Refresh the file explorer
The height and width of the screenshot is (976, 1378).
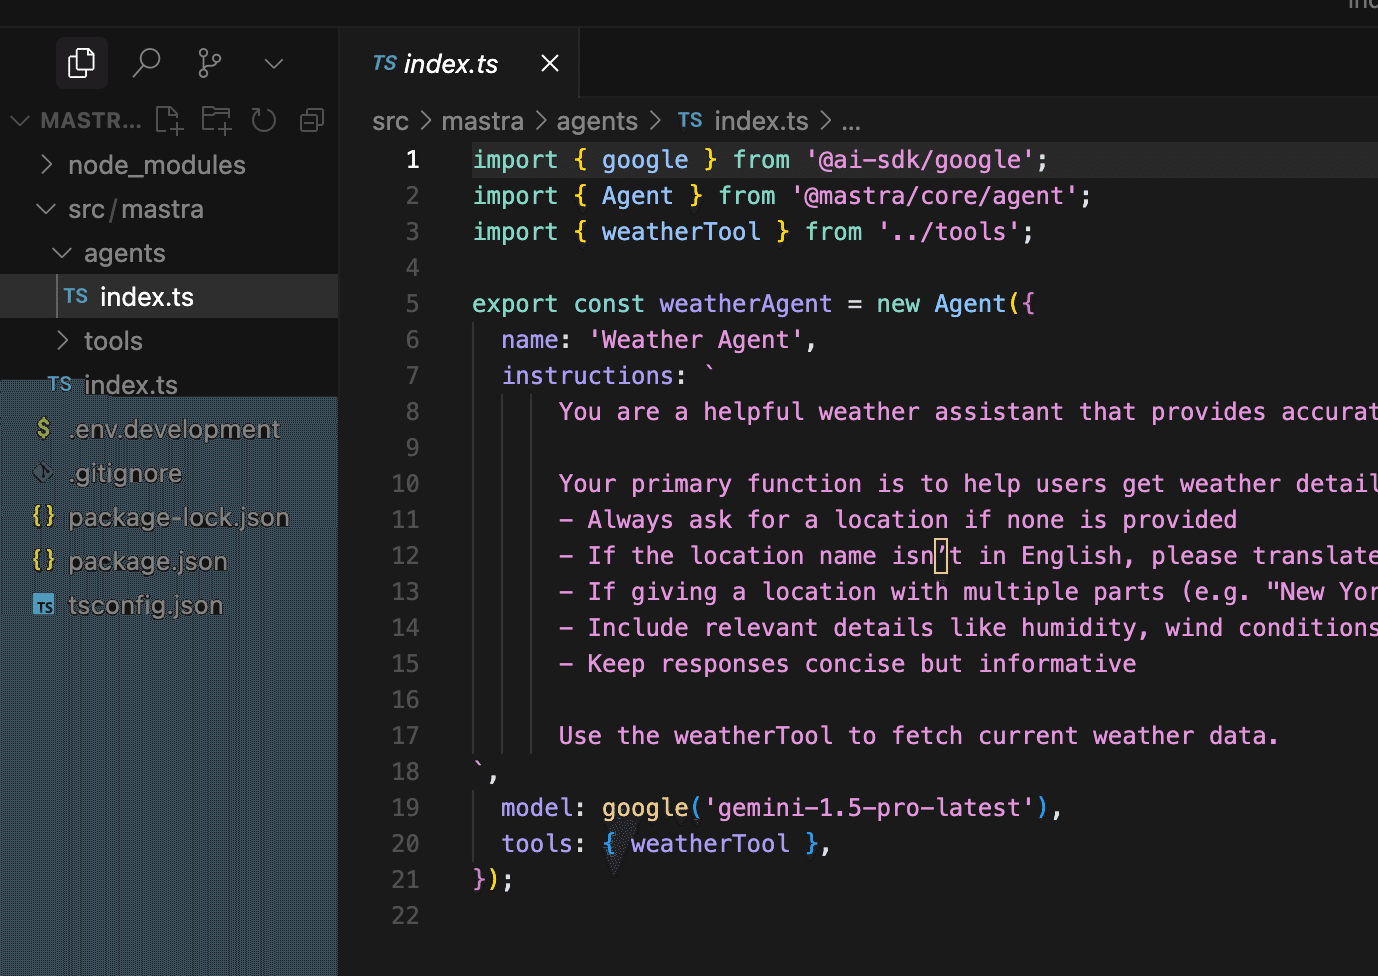point(264,121)
